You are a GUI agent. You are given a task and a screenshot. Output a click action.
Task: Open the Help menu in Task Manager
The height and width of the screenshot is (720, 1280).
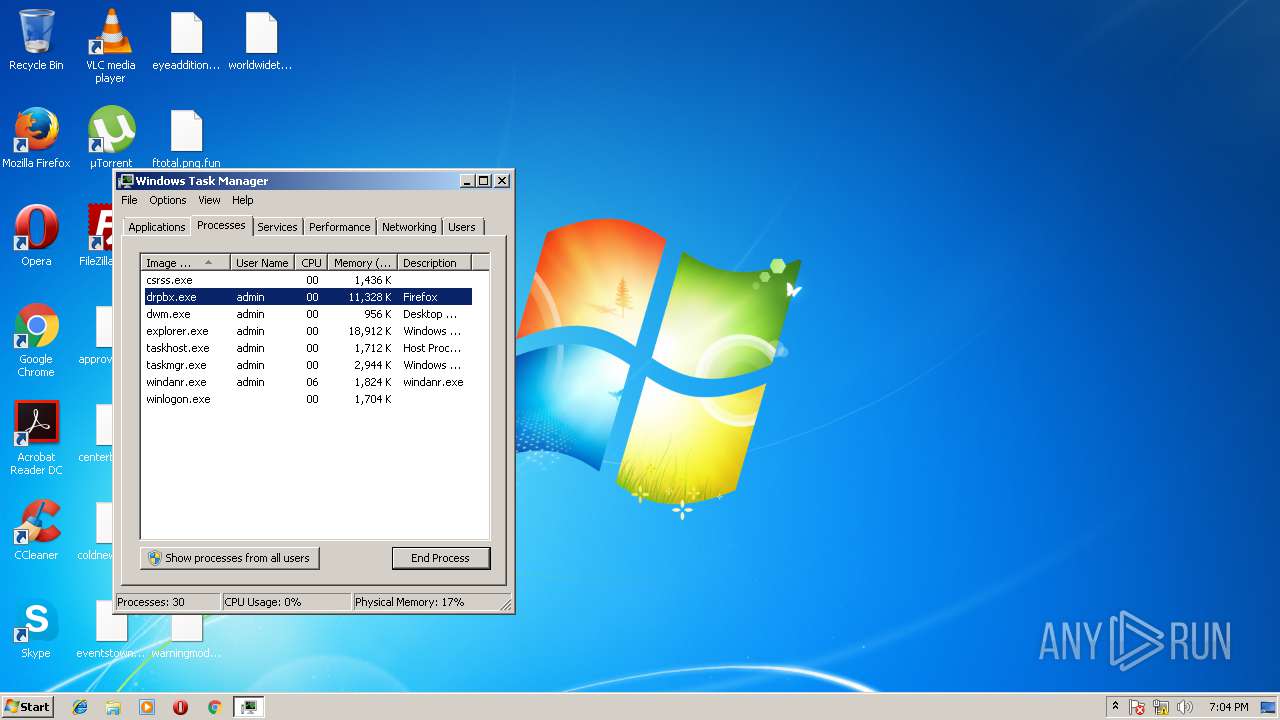point(243,200)
